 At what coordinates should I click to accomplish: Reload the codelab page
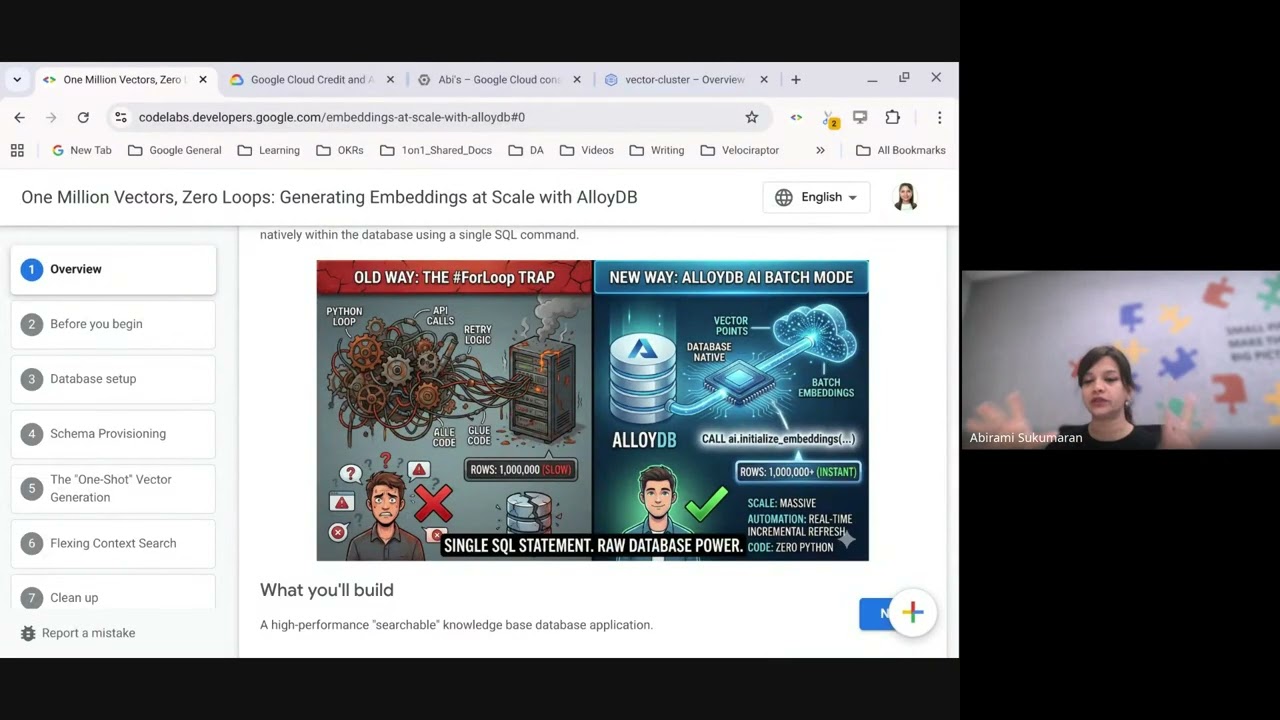tap(83, 117)
